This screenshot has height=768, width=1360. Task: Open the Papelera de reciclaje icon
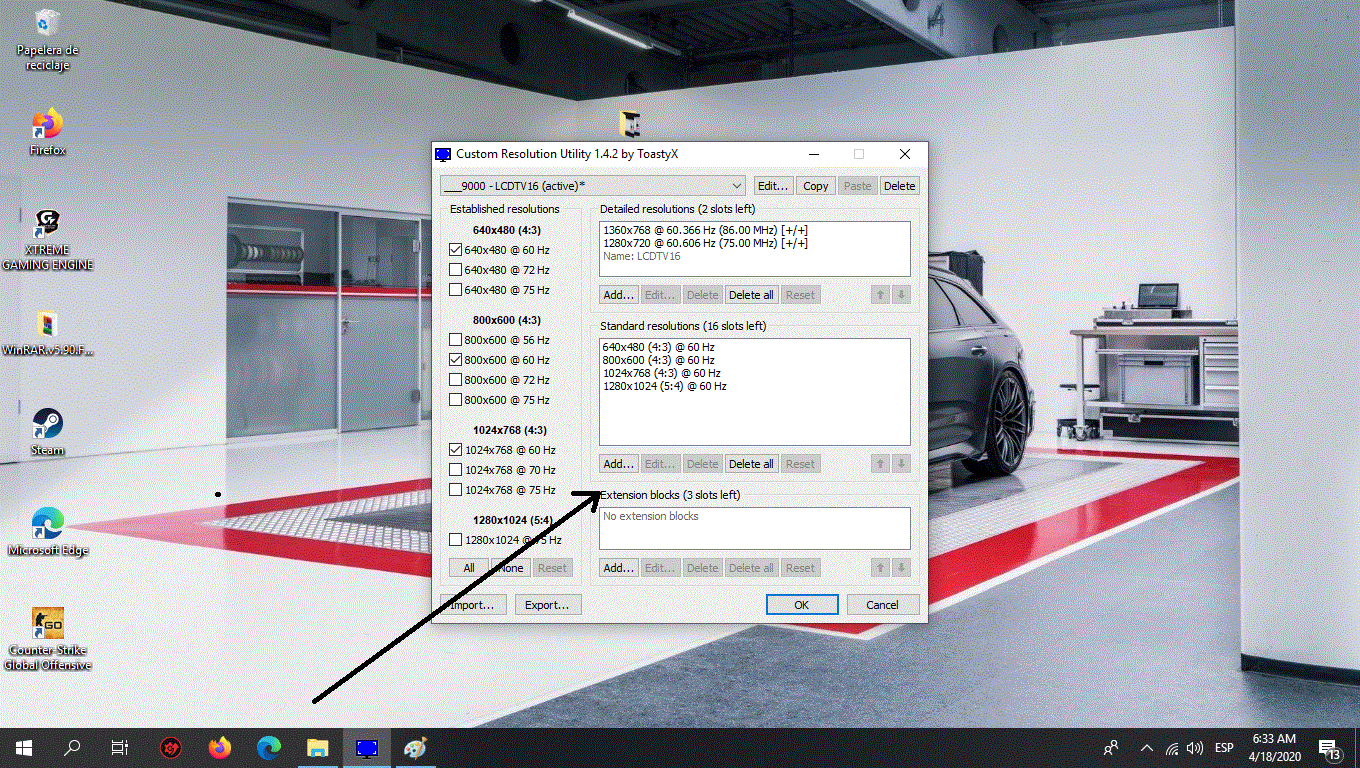[x=46, y=25]
